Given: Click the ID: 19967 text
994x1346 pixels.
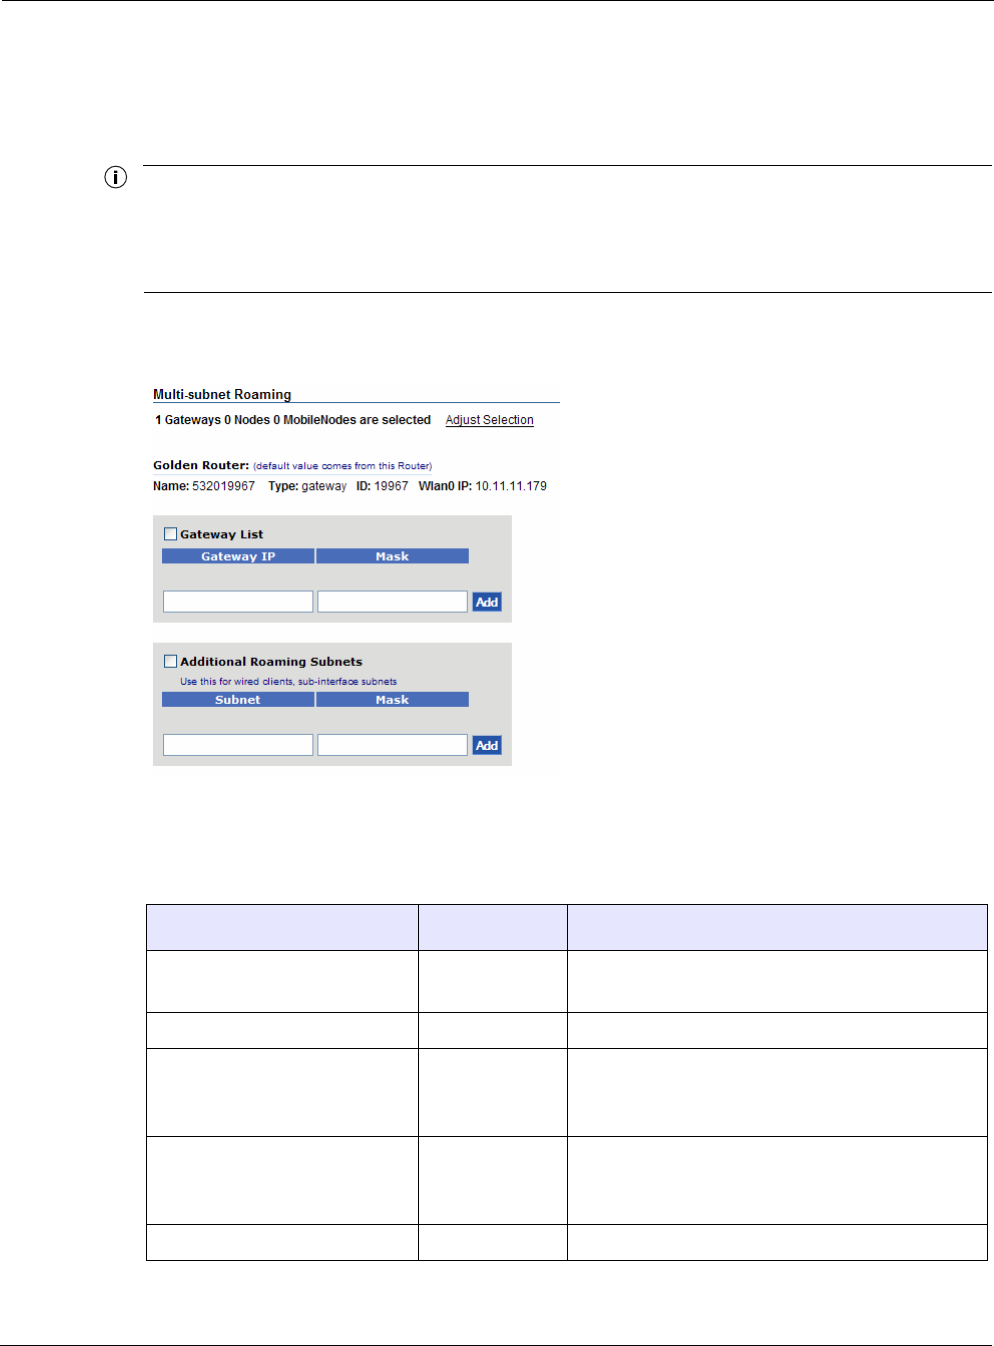Looking at the screenshot, I should click(x=382, y=486).
